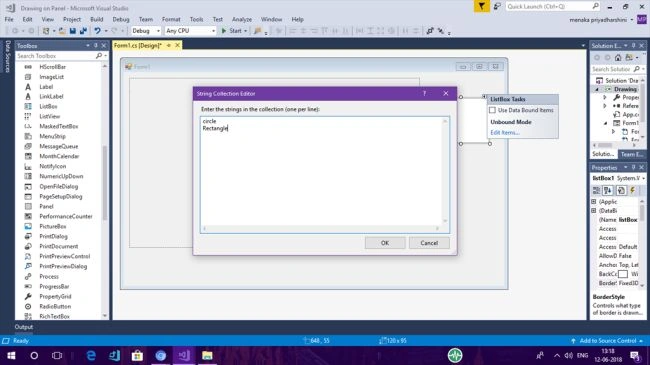Collapse the Drawing project node
650x365 pixels.
click(x=597, y=90)
